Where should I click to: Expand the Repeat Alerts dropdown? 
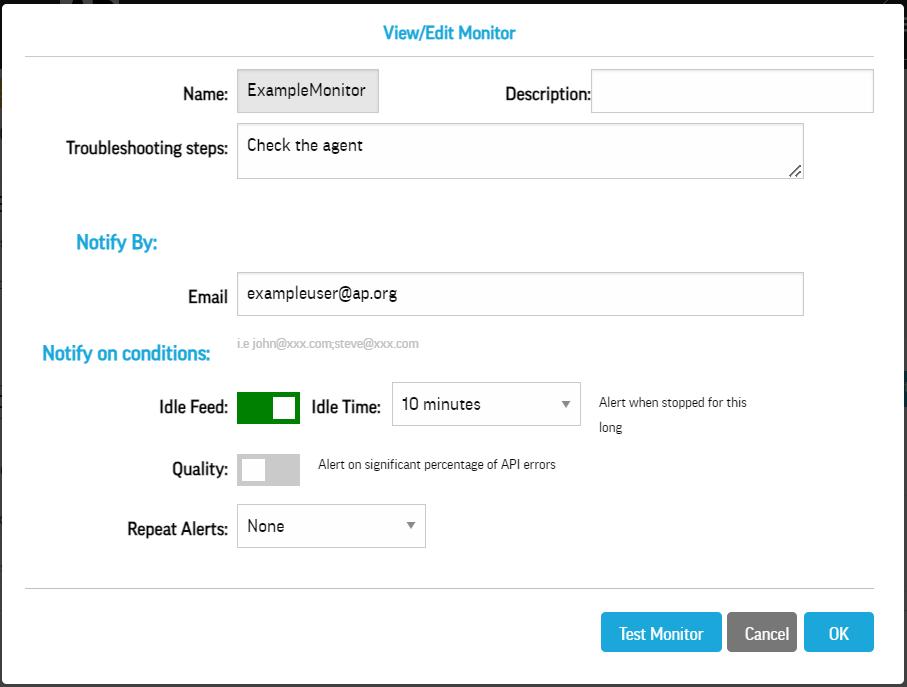[x=331, y=526]
